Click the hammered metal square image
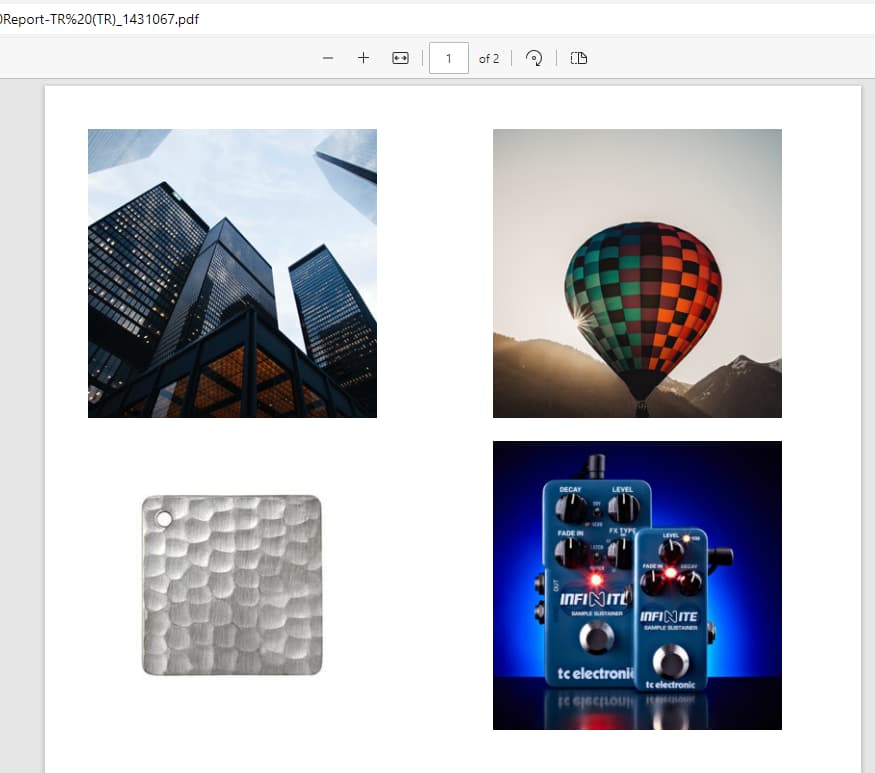 [x=232, y=585]
